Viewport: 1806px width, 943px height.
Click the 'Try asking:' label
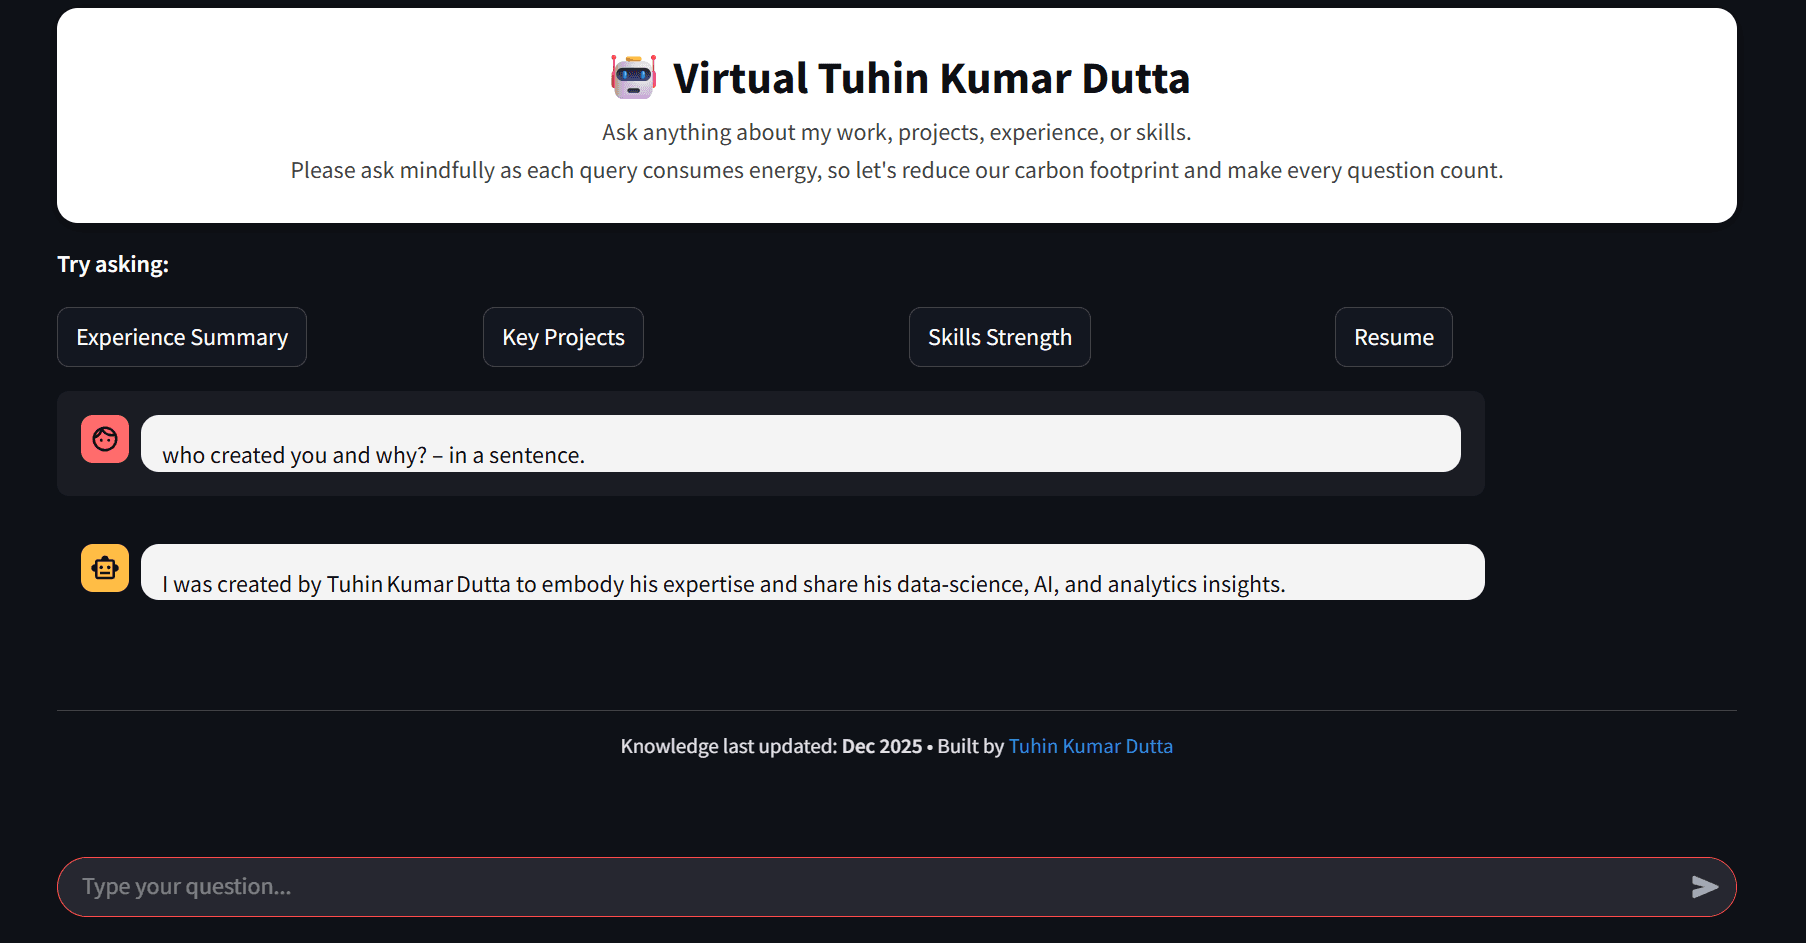pos(113,264)
